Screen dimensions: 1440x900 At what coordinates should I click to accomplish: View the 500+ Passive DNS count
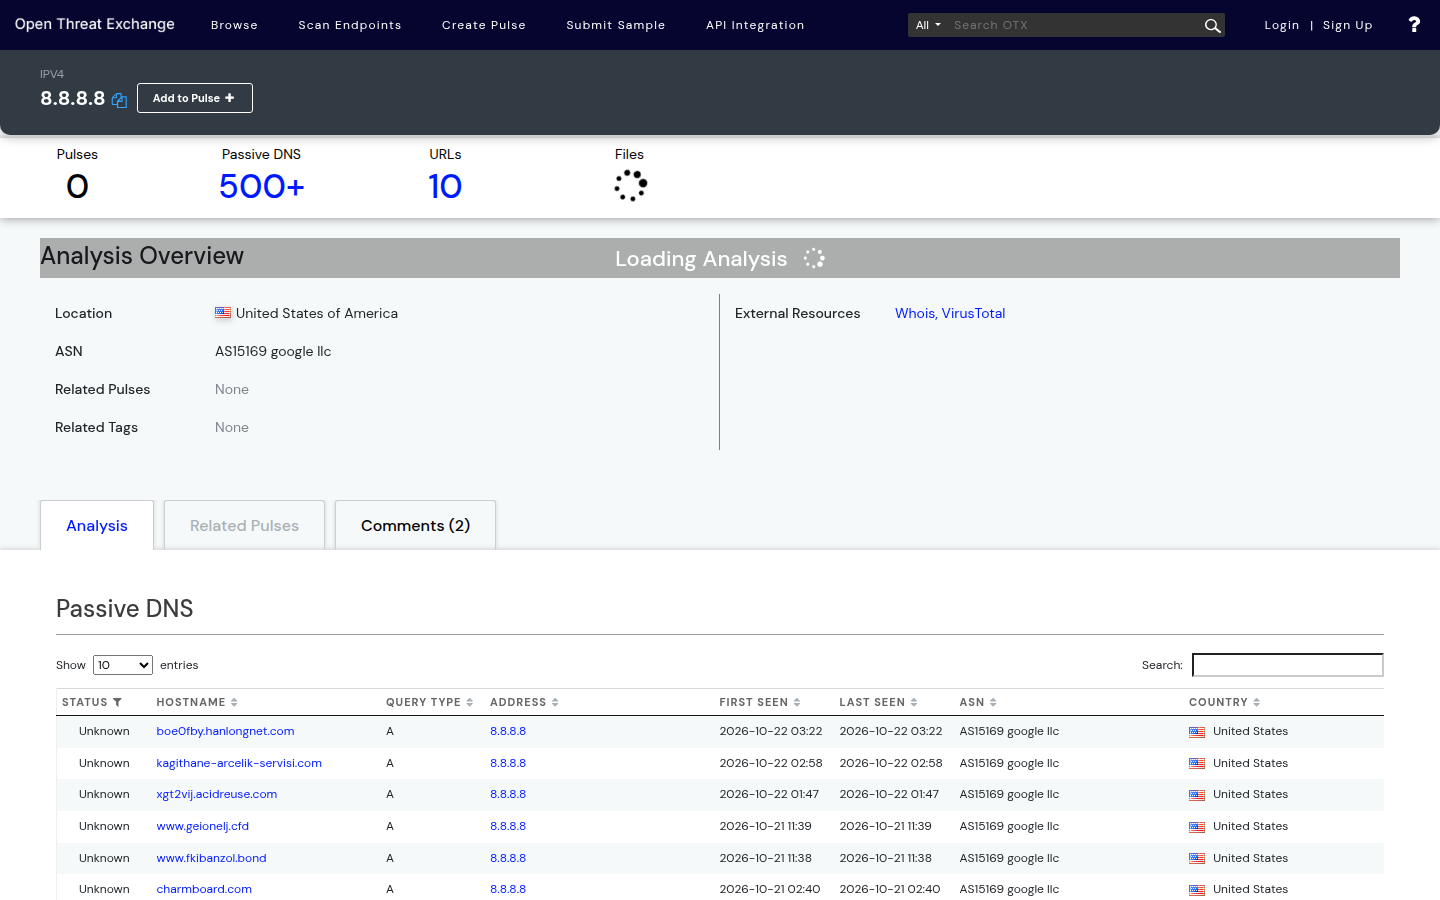(262, 186)
